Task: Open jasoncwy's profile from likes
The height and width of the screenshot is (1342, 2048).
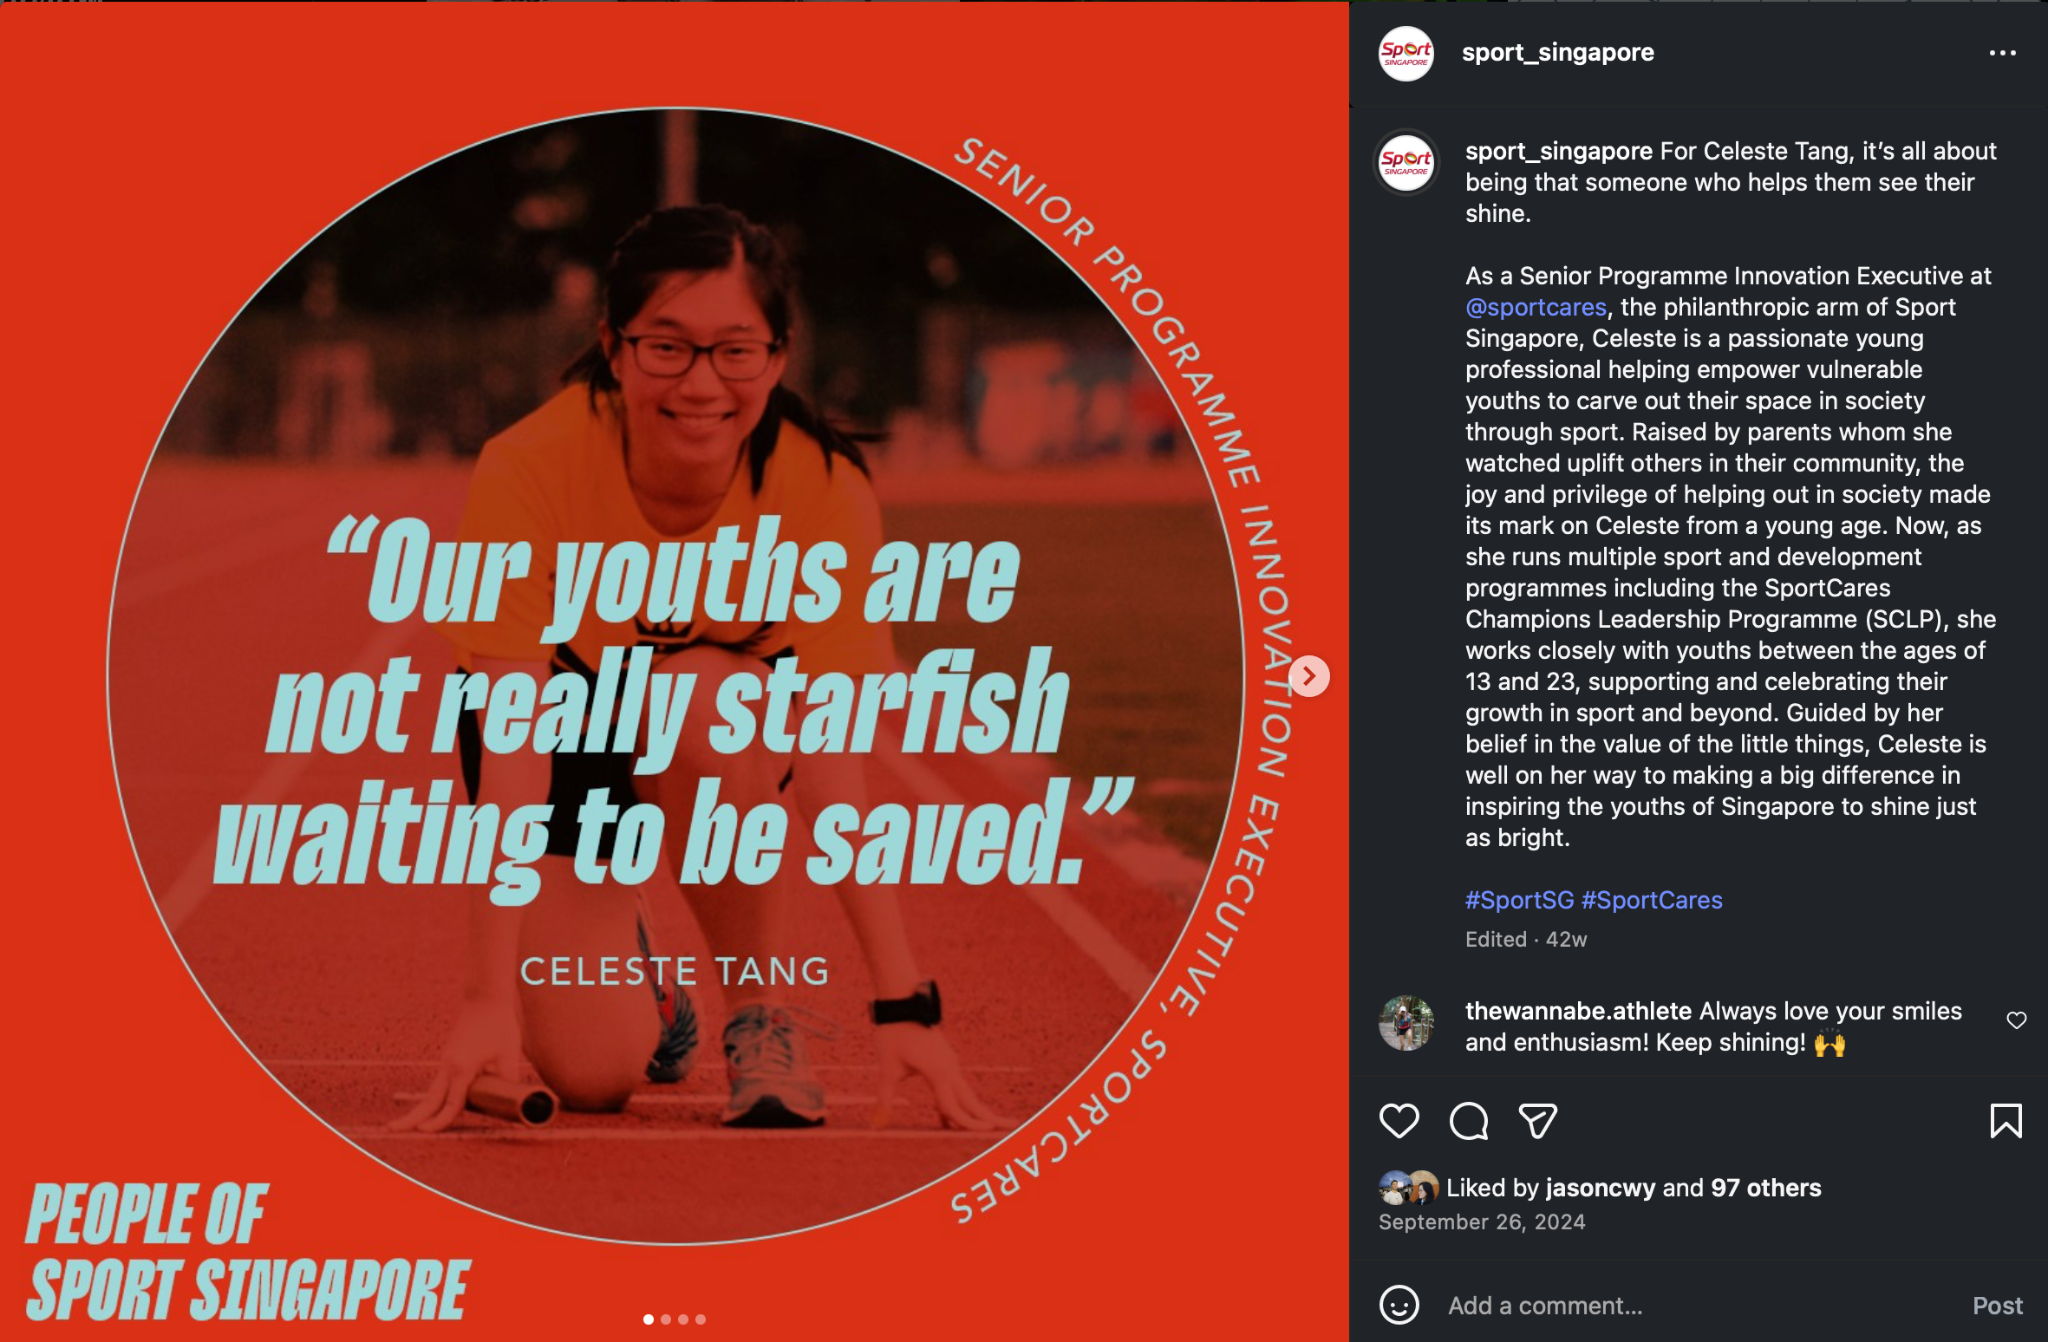Action: click(x=1600, y=1188)
